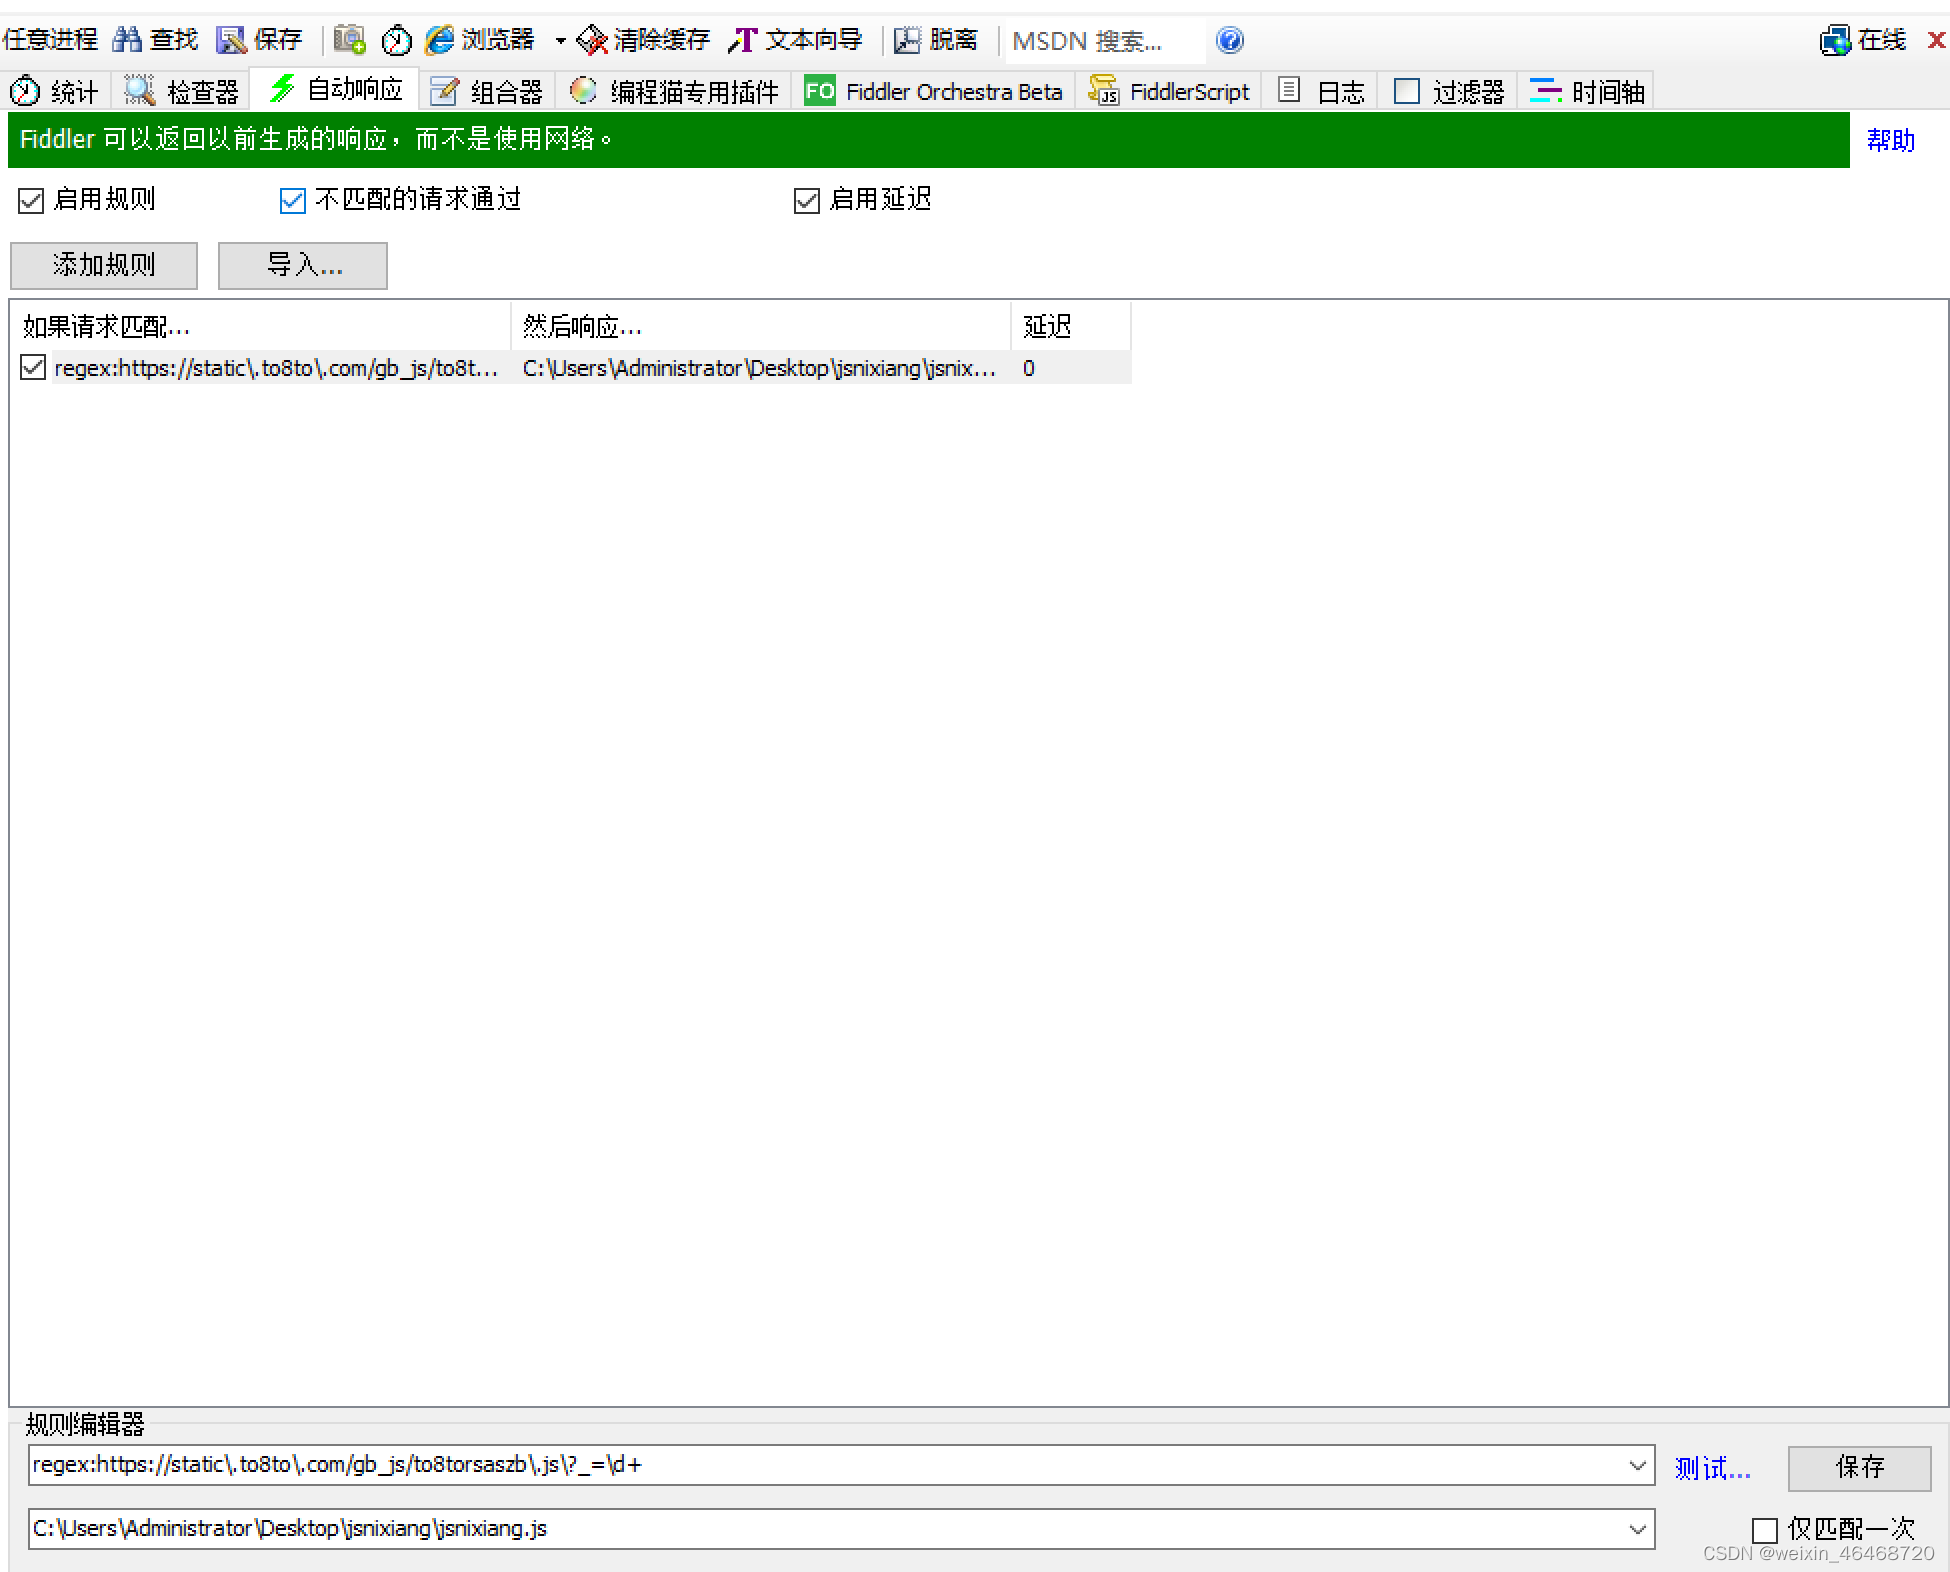Click the 如果请求匹配 column header

point(261,326)
